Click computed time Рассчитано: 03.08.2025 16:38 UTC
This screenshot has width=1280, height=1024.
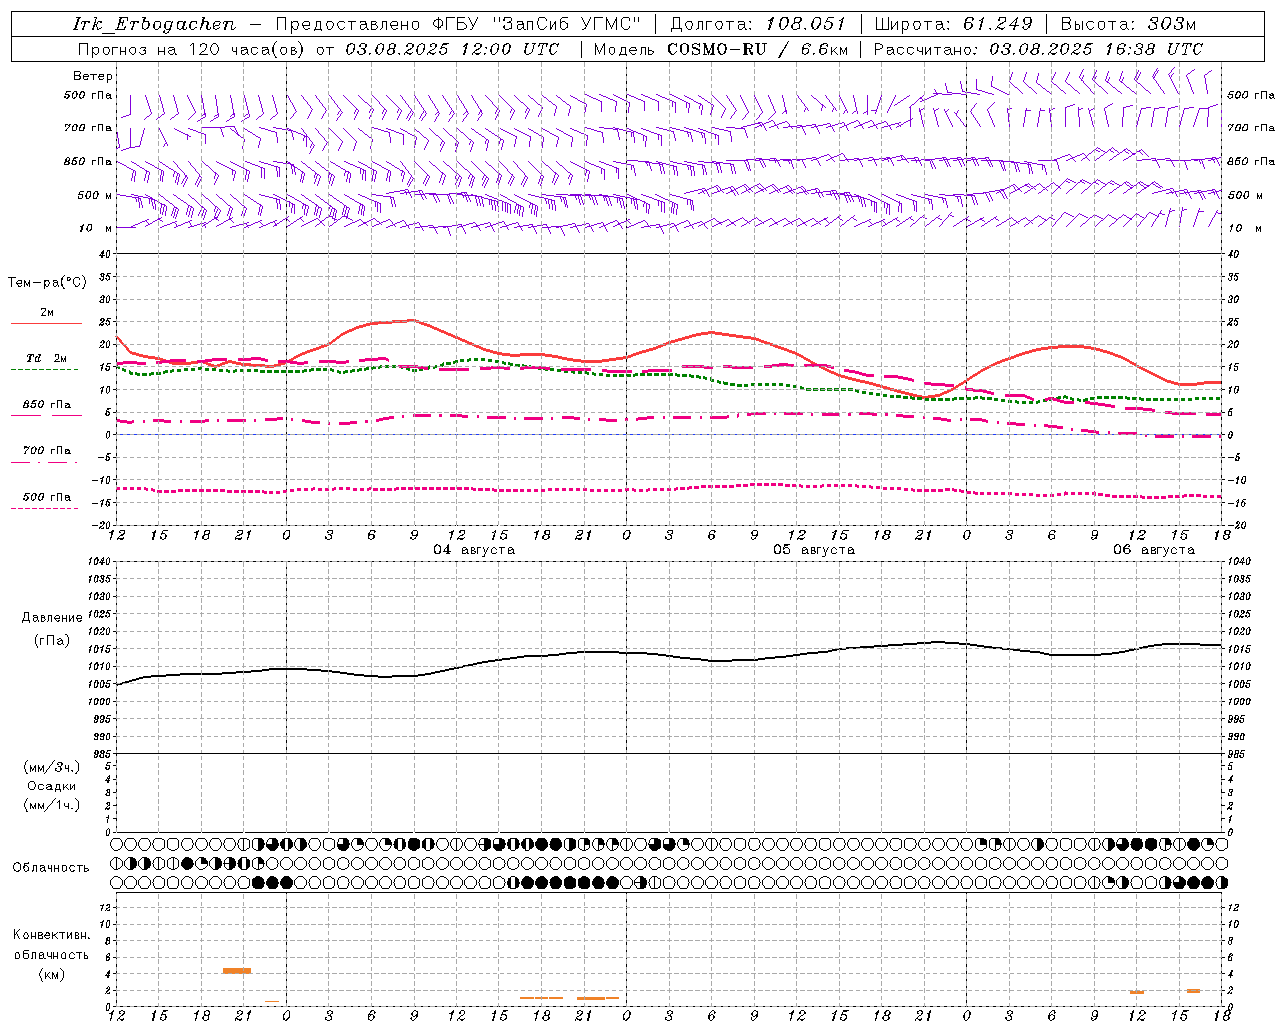coord(1038,49)
